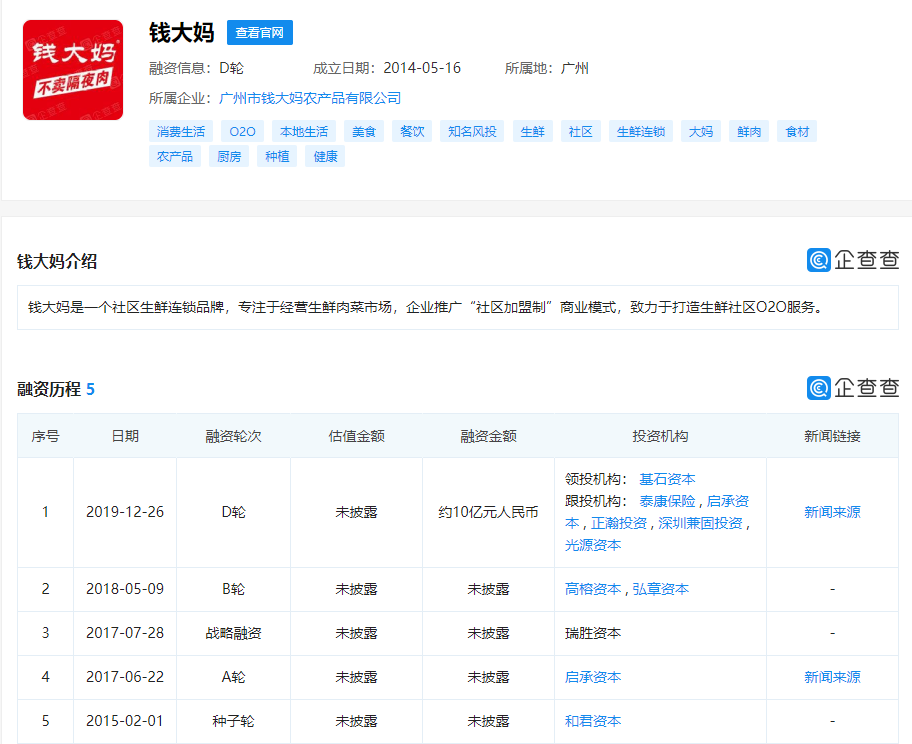The width and height of the screenshot is (912, 744).
Task: Click the 知名风投 tag
Action: point(470,130)
